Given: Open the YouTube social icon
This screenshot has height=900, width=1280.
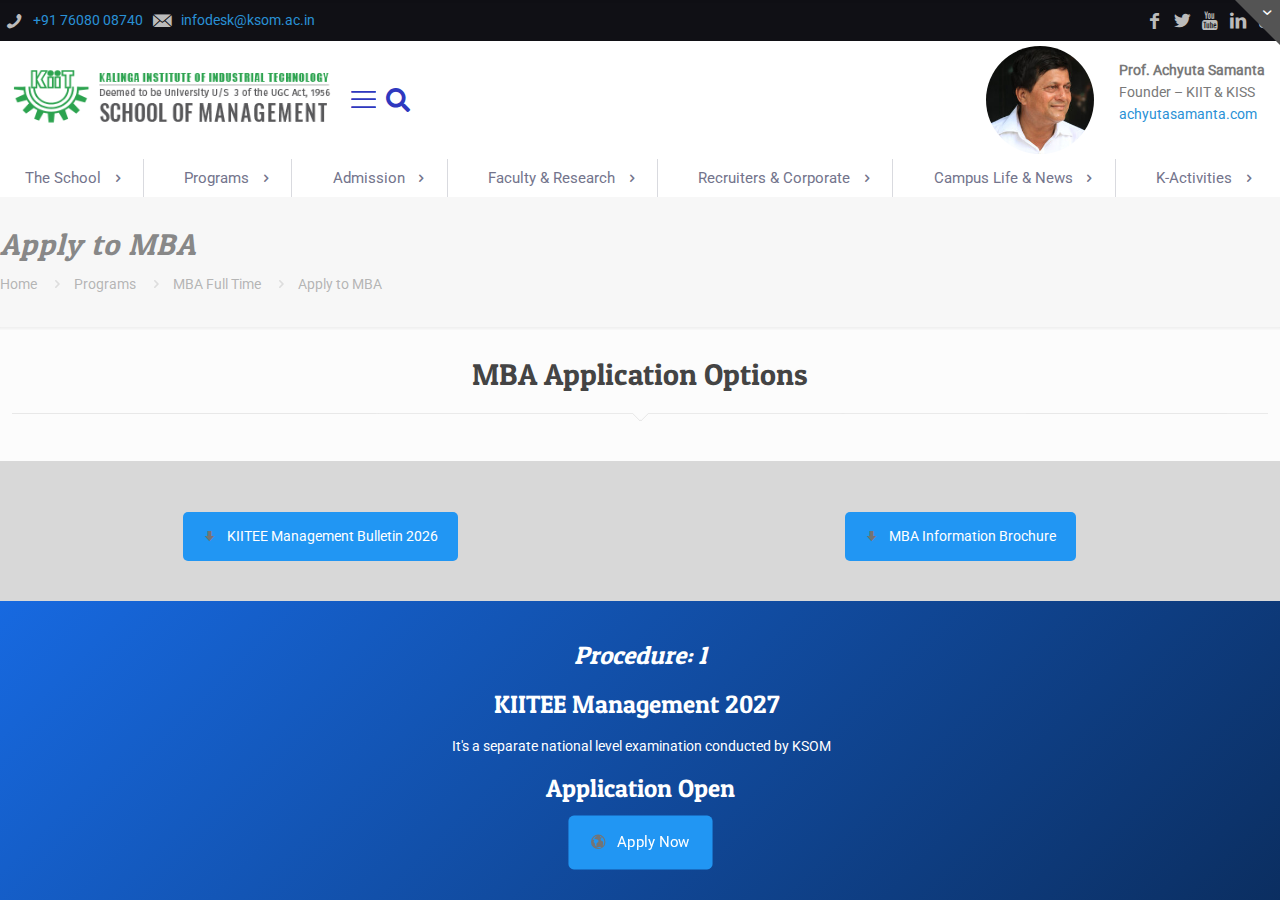Looking at the screenshot, I should pos(1210,21).
